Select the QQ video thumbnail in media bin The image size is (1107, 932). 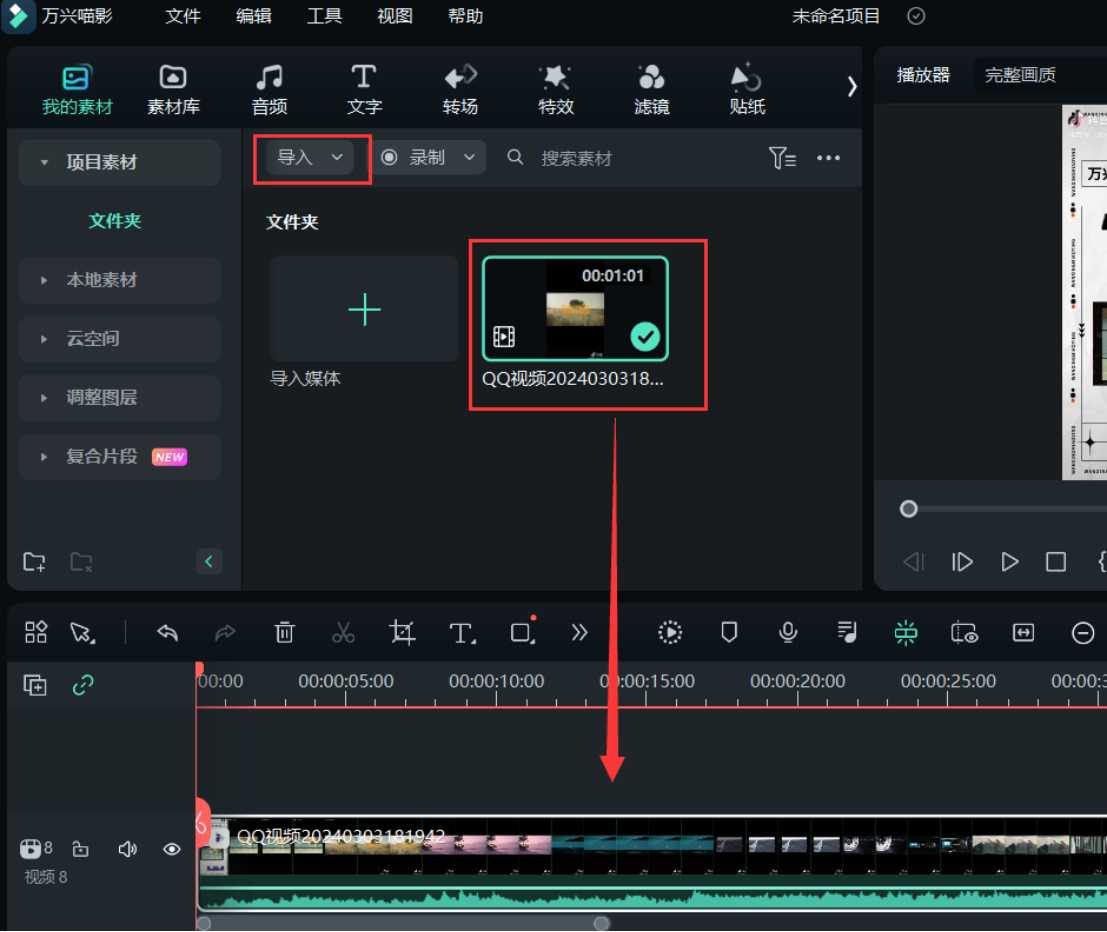575,310
